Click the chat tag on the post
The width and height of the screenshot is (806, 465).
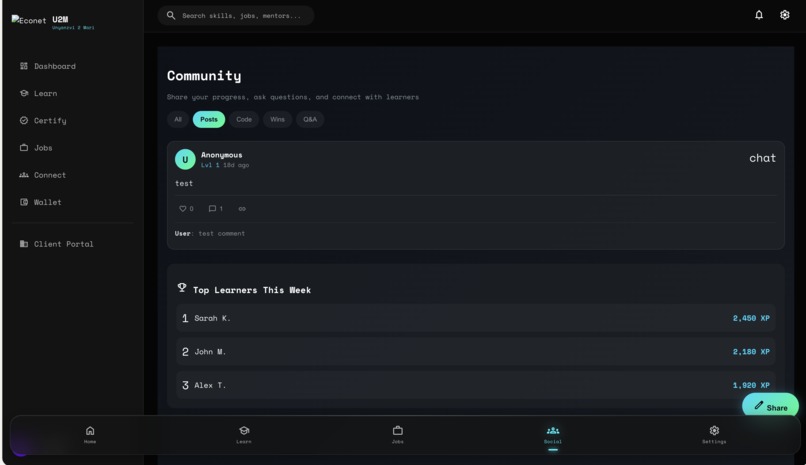tap(762, 158)
